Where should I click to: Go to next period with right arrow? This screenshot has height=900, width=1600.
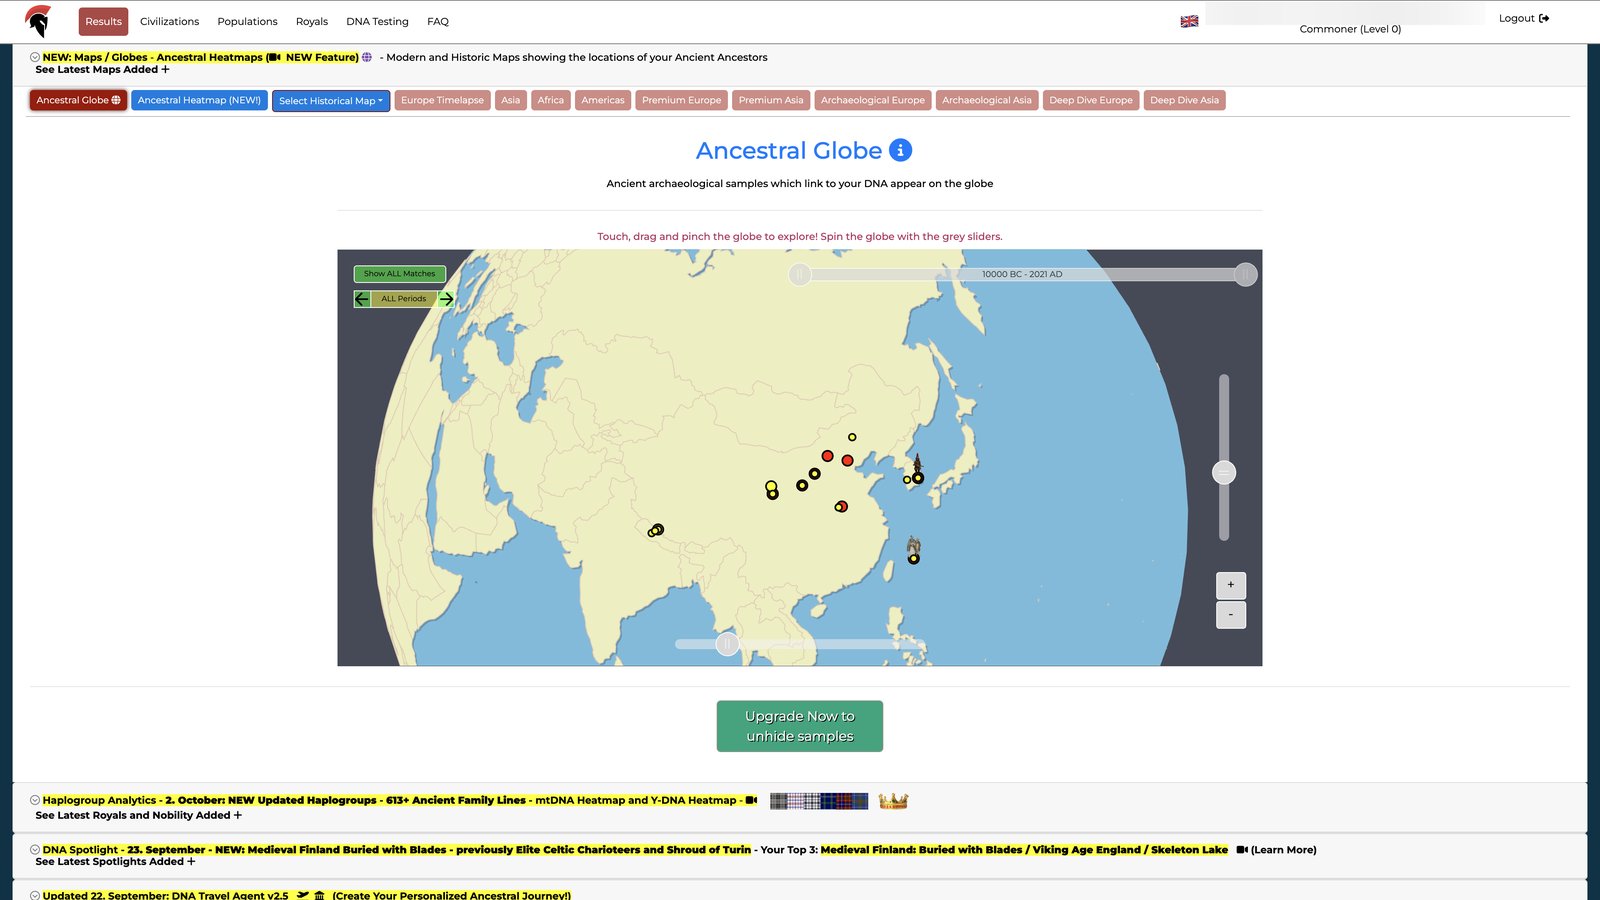[x=446, y=299]
